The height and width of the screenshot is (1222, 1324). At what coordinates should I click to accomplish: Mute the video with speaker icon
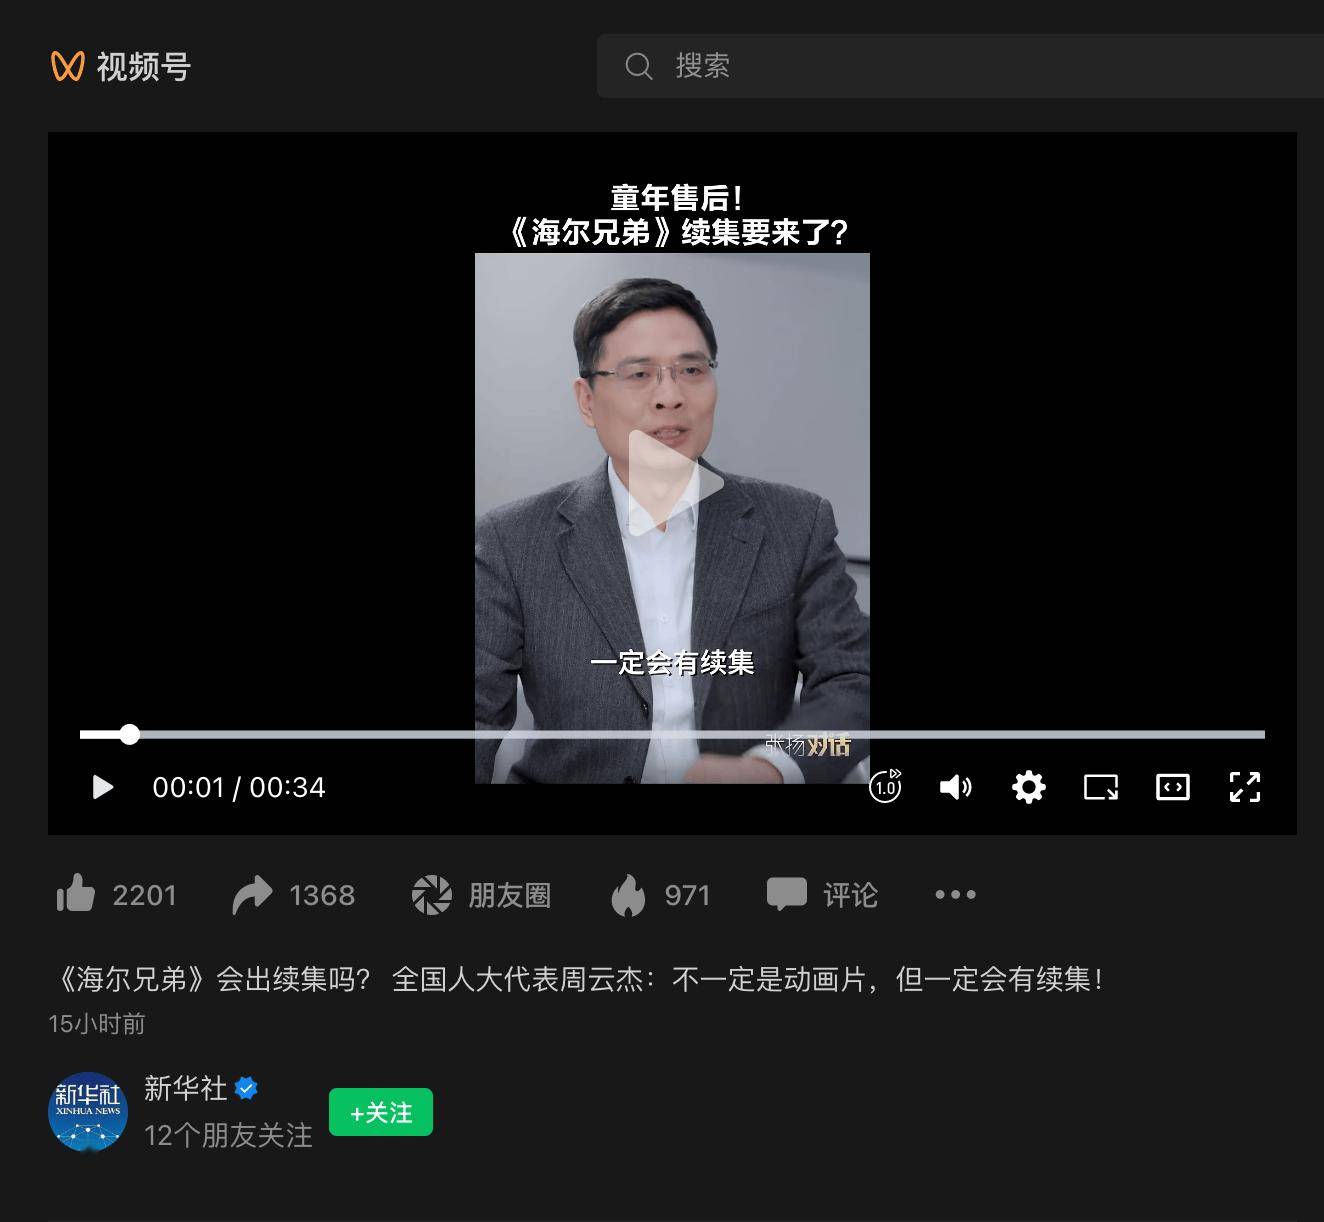[956, 787]
